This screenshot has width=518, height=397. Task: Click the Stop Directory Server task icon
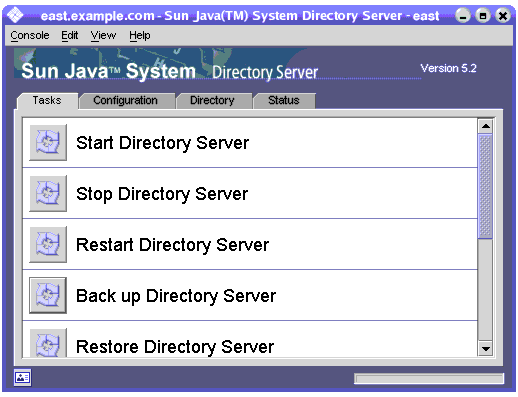click(48, 193)
